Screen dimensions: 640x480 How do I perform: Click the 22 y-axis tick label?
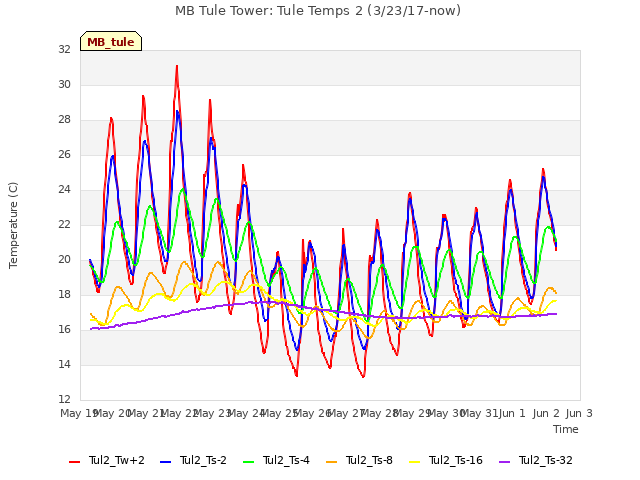pos(64,224)
